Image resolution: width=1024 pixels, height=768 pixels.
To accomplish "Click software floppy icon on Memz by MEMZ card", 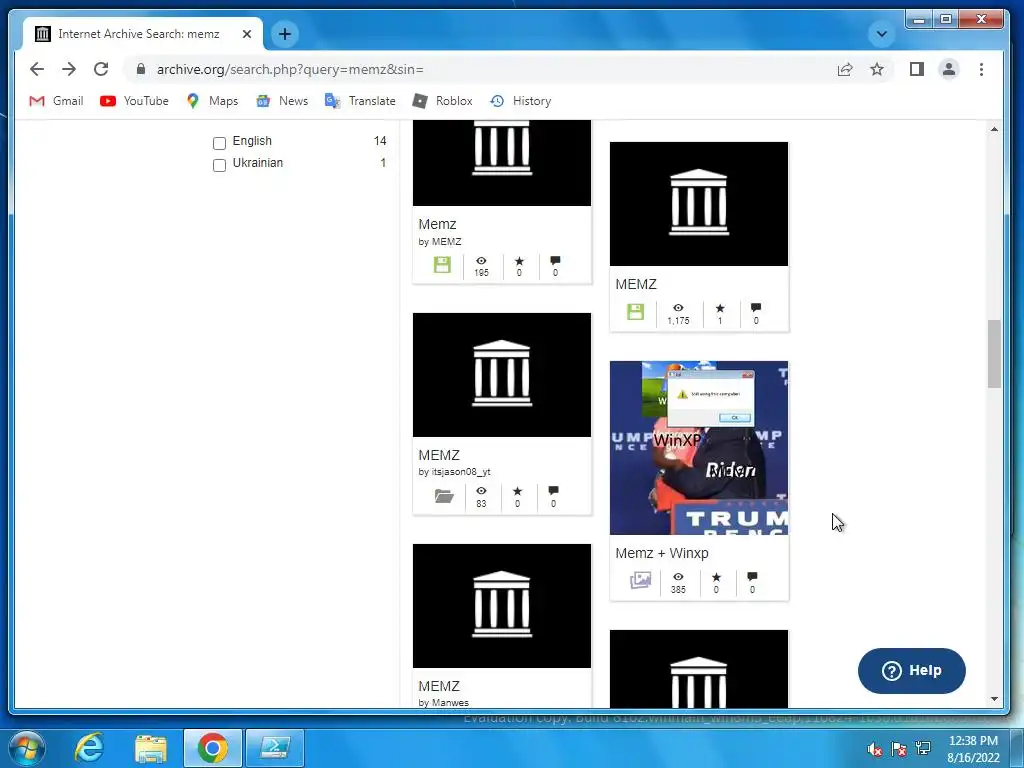I will [x=442, y=264].
